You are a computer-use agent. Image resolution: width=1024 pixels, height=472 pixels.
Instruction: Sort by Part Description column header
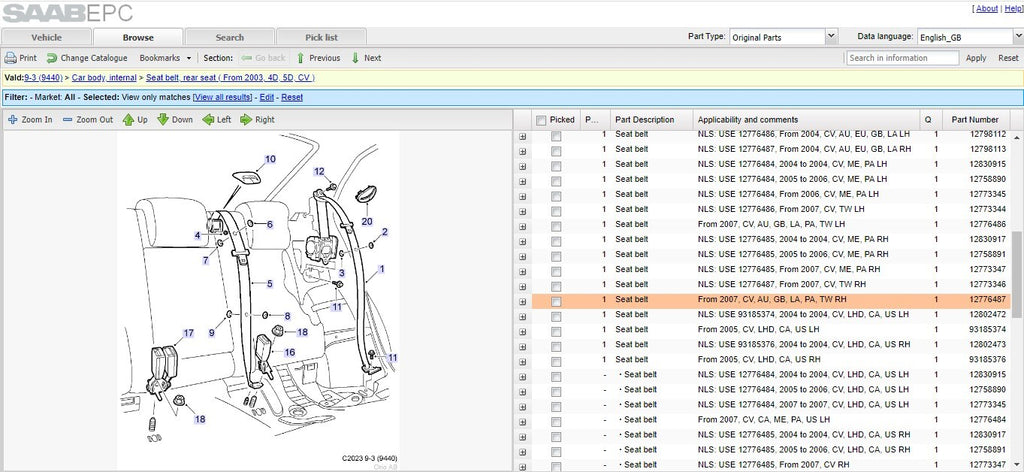(x=651, y=119)
